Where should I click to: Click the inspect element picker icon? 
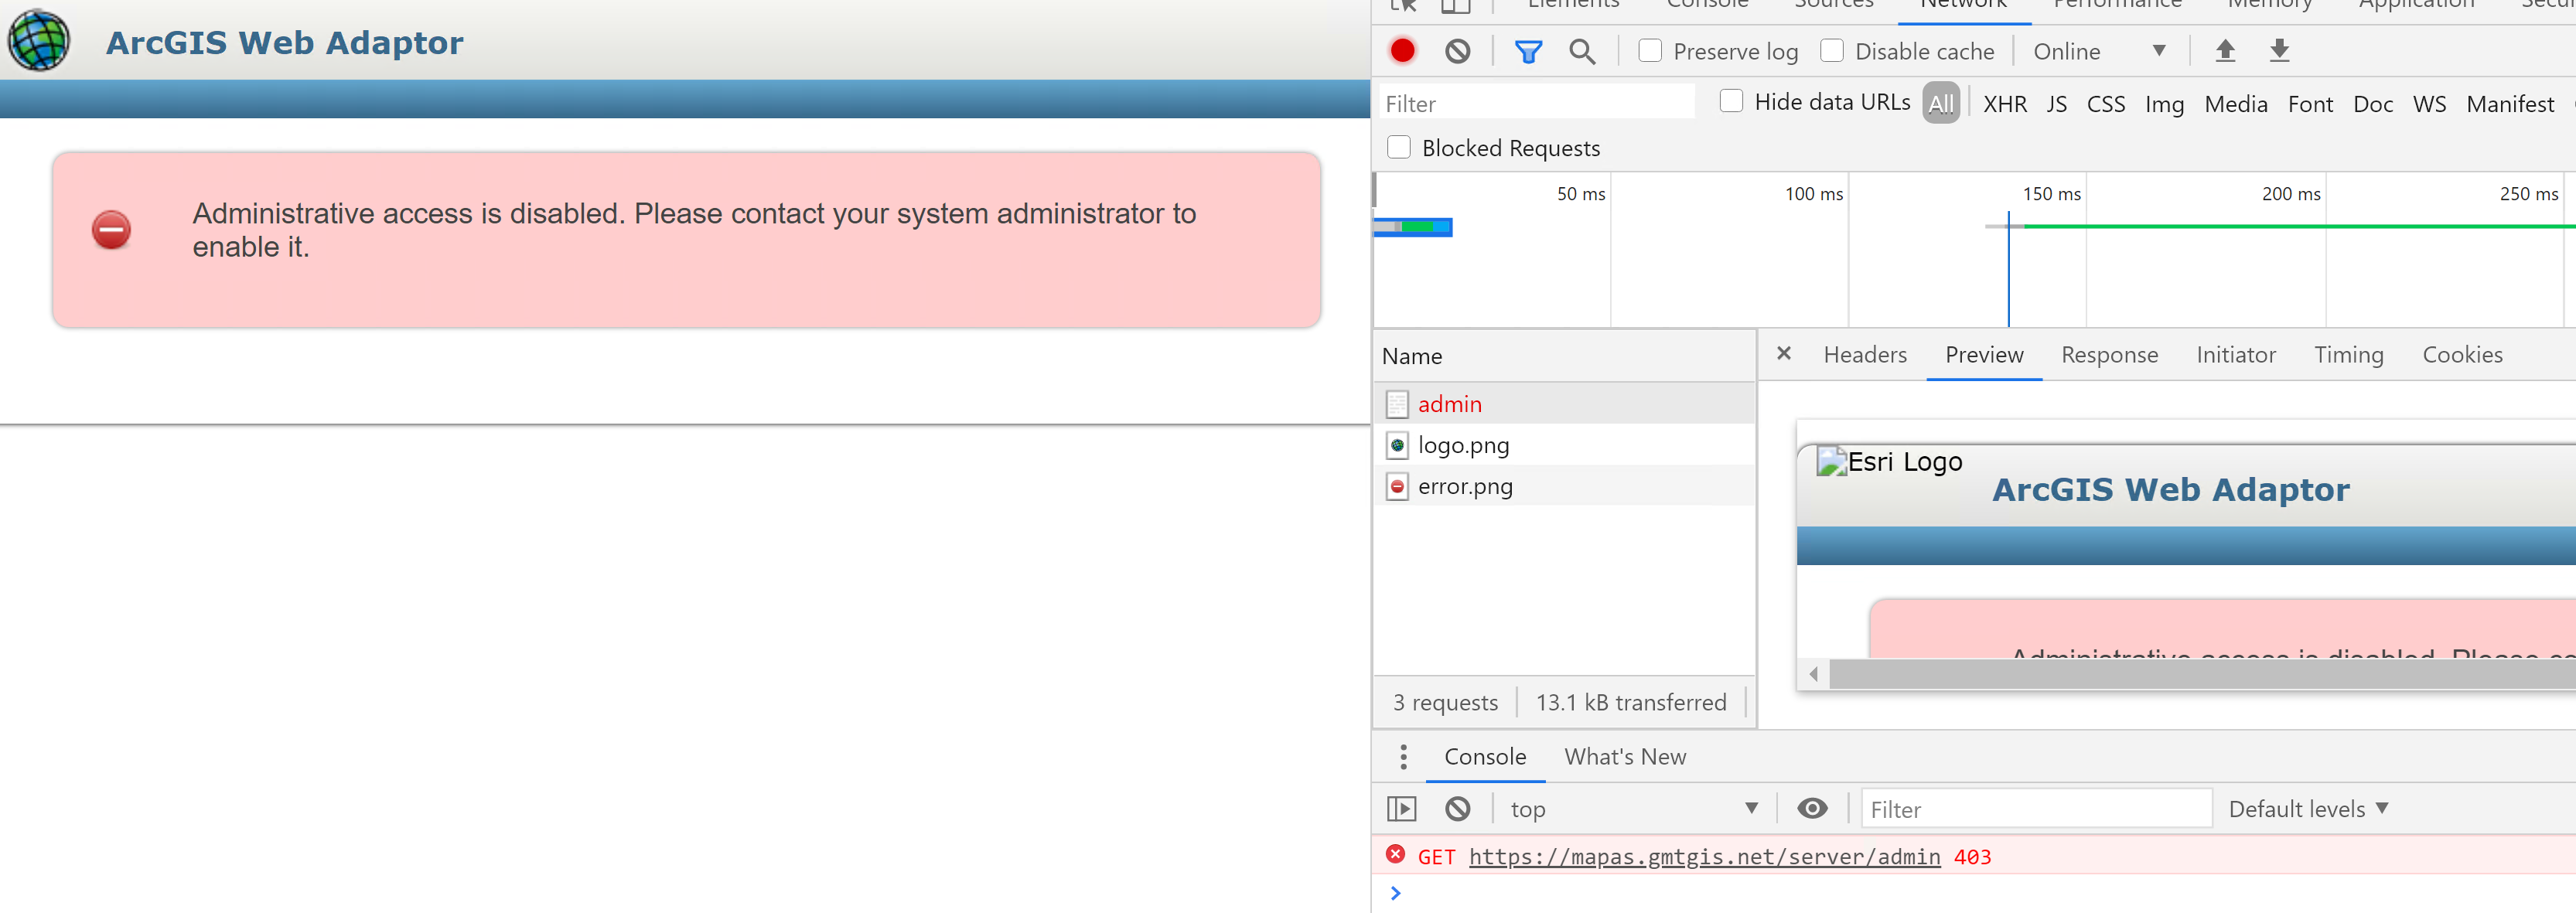tap(1403, 6)
